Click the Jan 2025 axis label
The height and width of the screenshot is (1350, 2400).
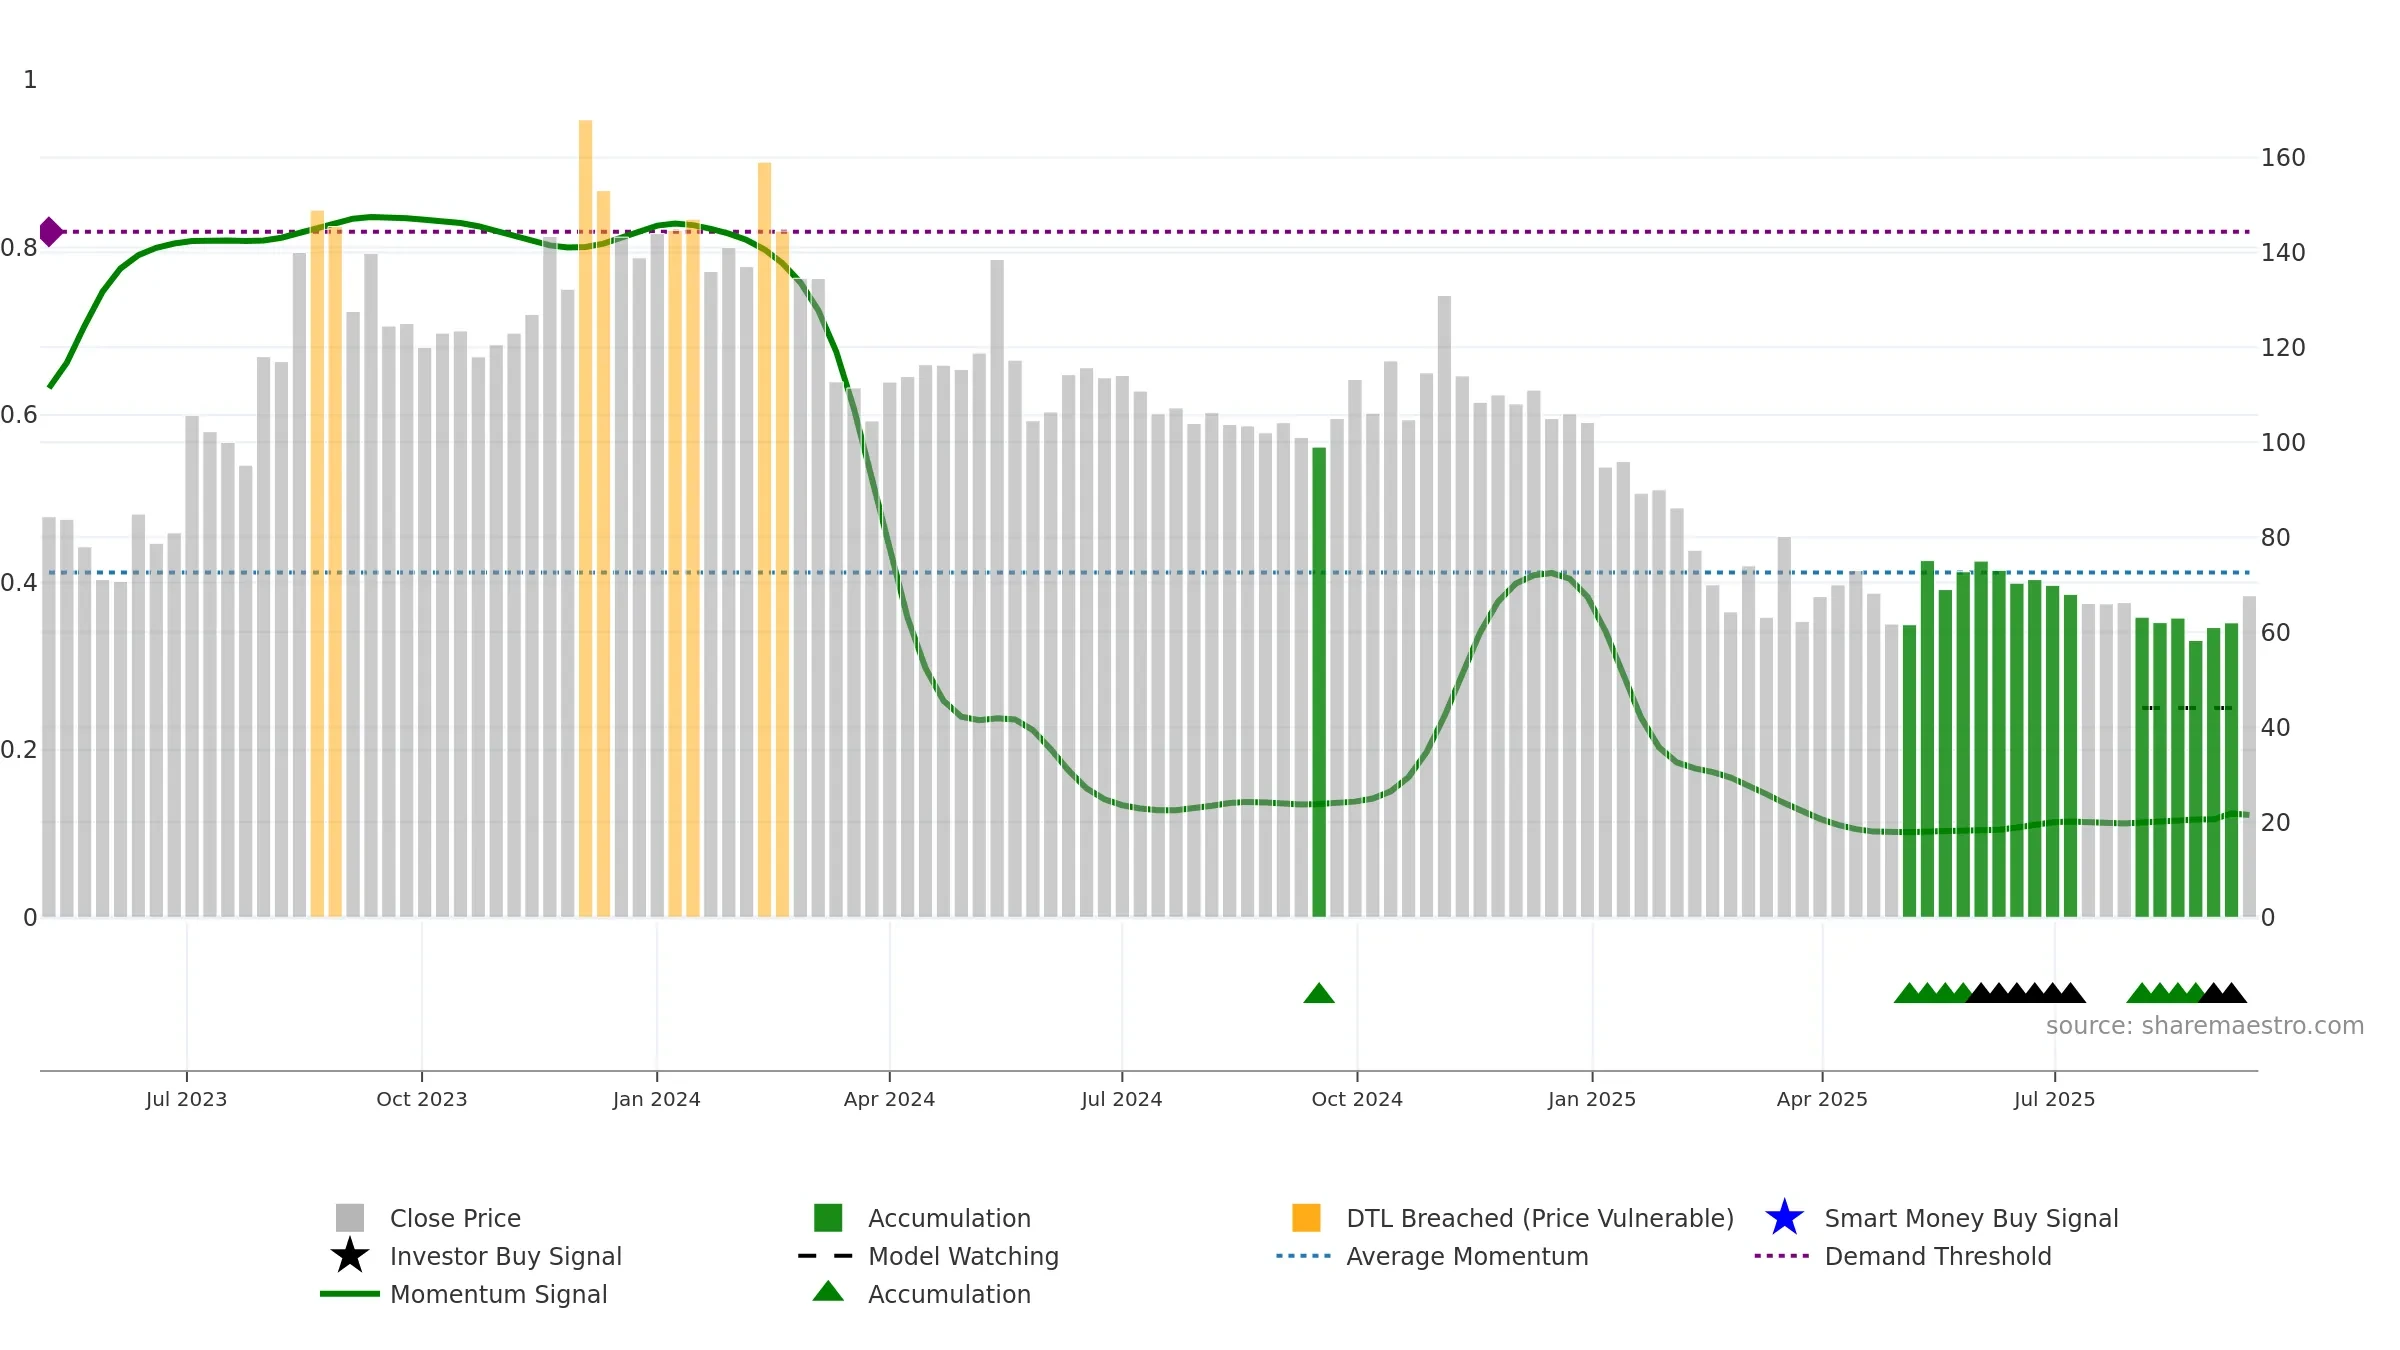[x=1592, y=1099]
